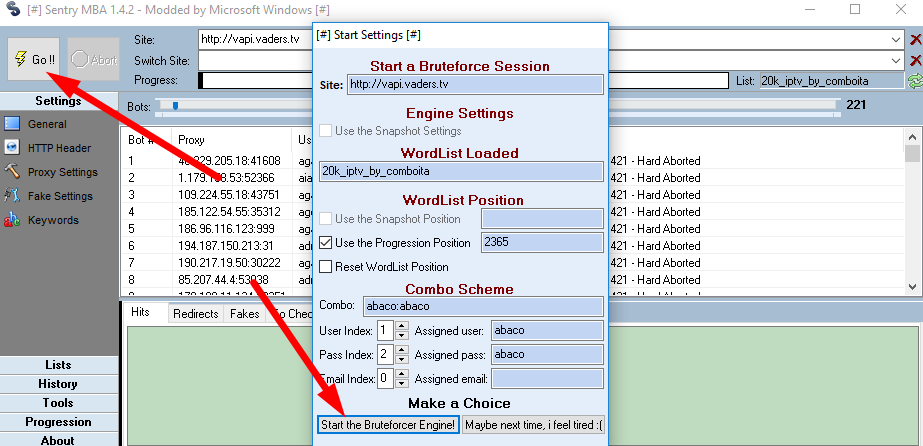
Task: Click the WordList Loaded field
Action: pyautogui.click(x=461, y=171)
